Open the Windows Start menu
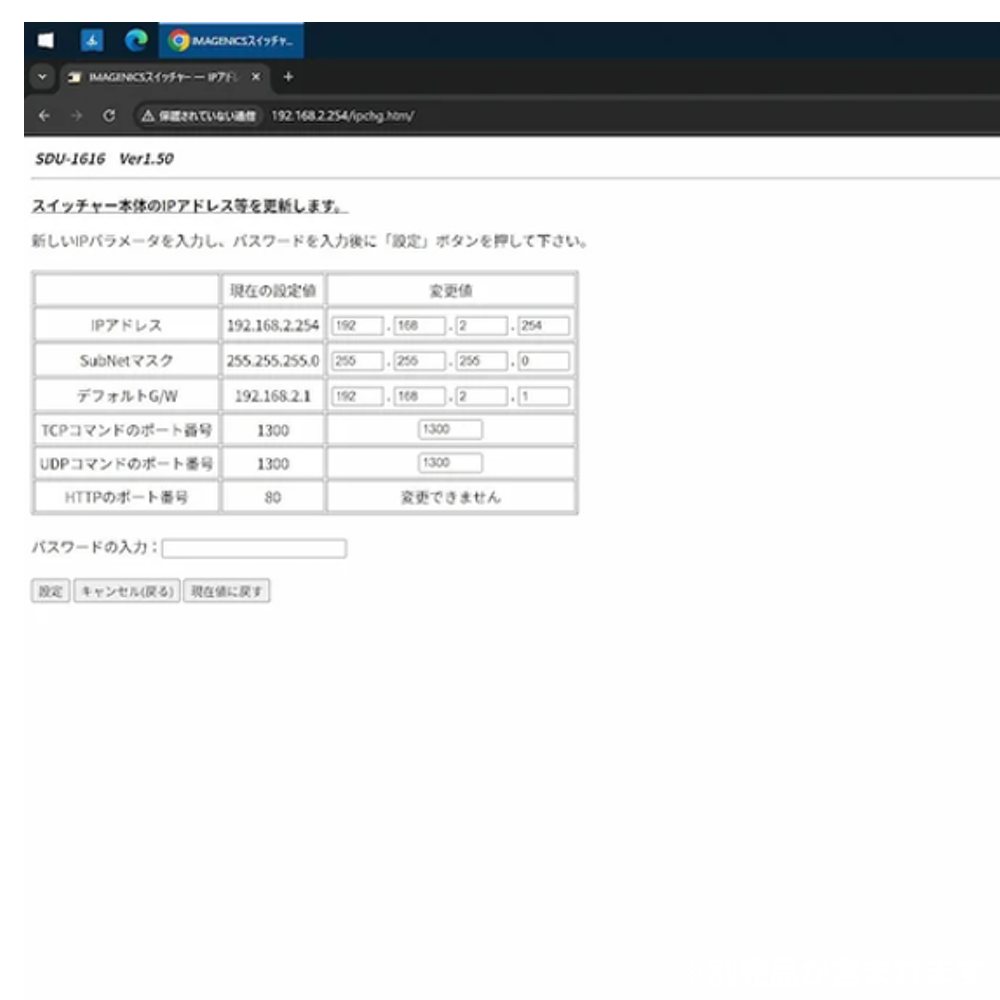The image size is (1000, 1000). click(44, 41)
